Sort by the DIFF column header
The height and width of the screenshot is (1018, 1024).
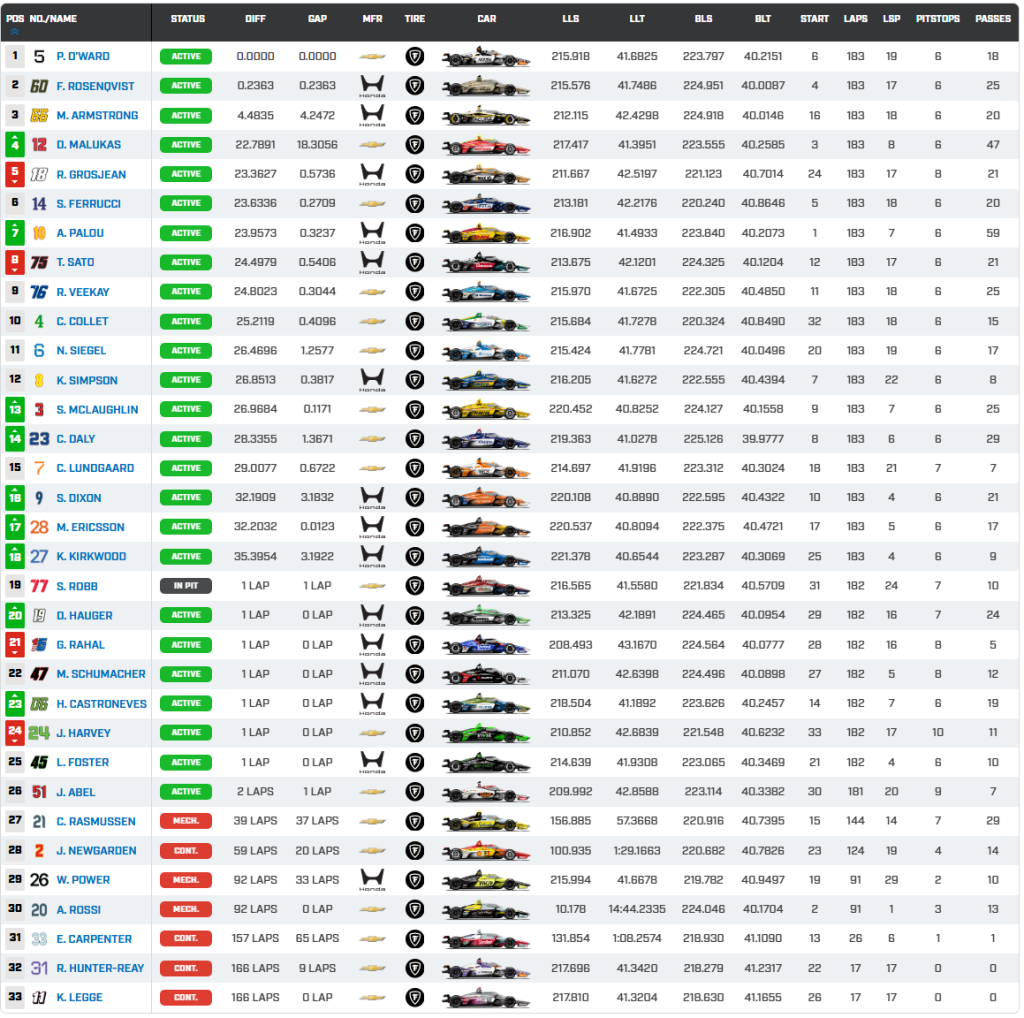click(255, 19)
